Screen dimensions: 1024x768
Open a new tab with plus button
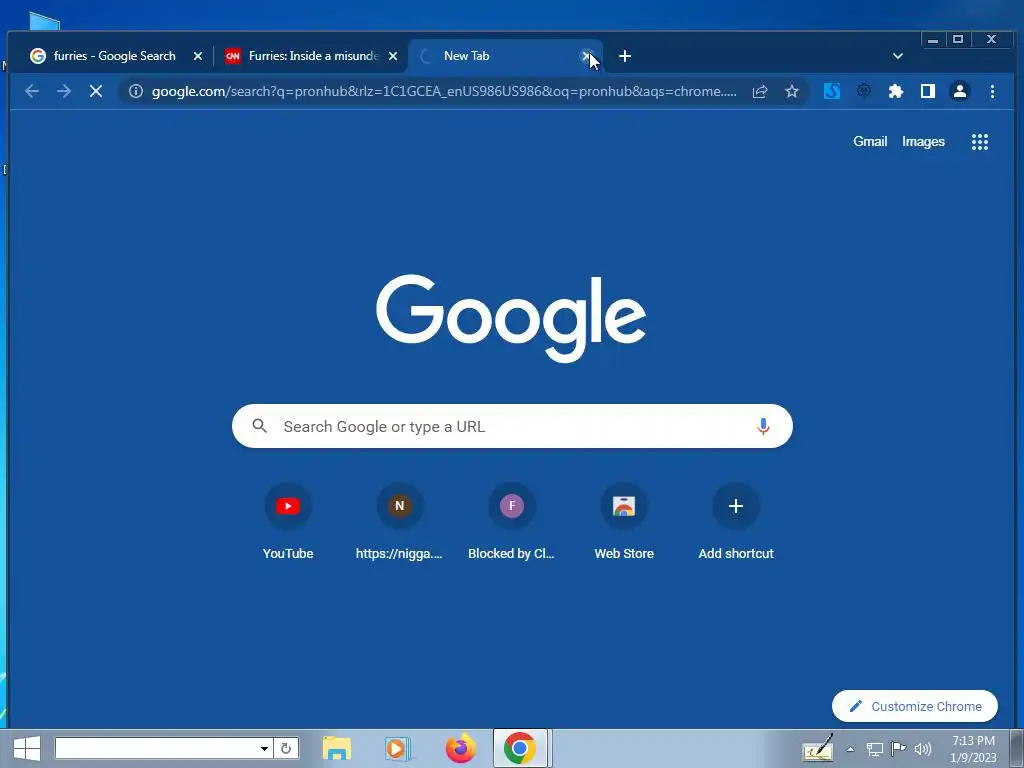point(625,56)
